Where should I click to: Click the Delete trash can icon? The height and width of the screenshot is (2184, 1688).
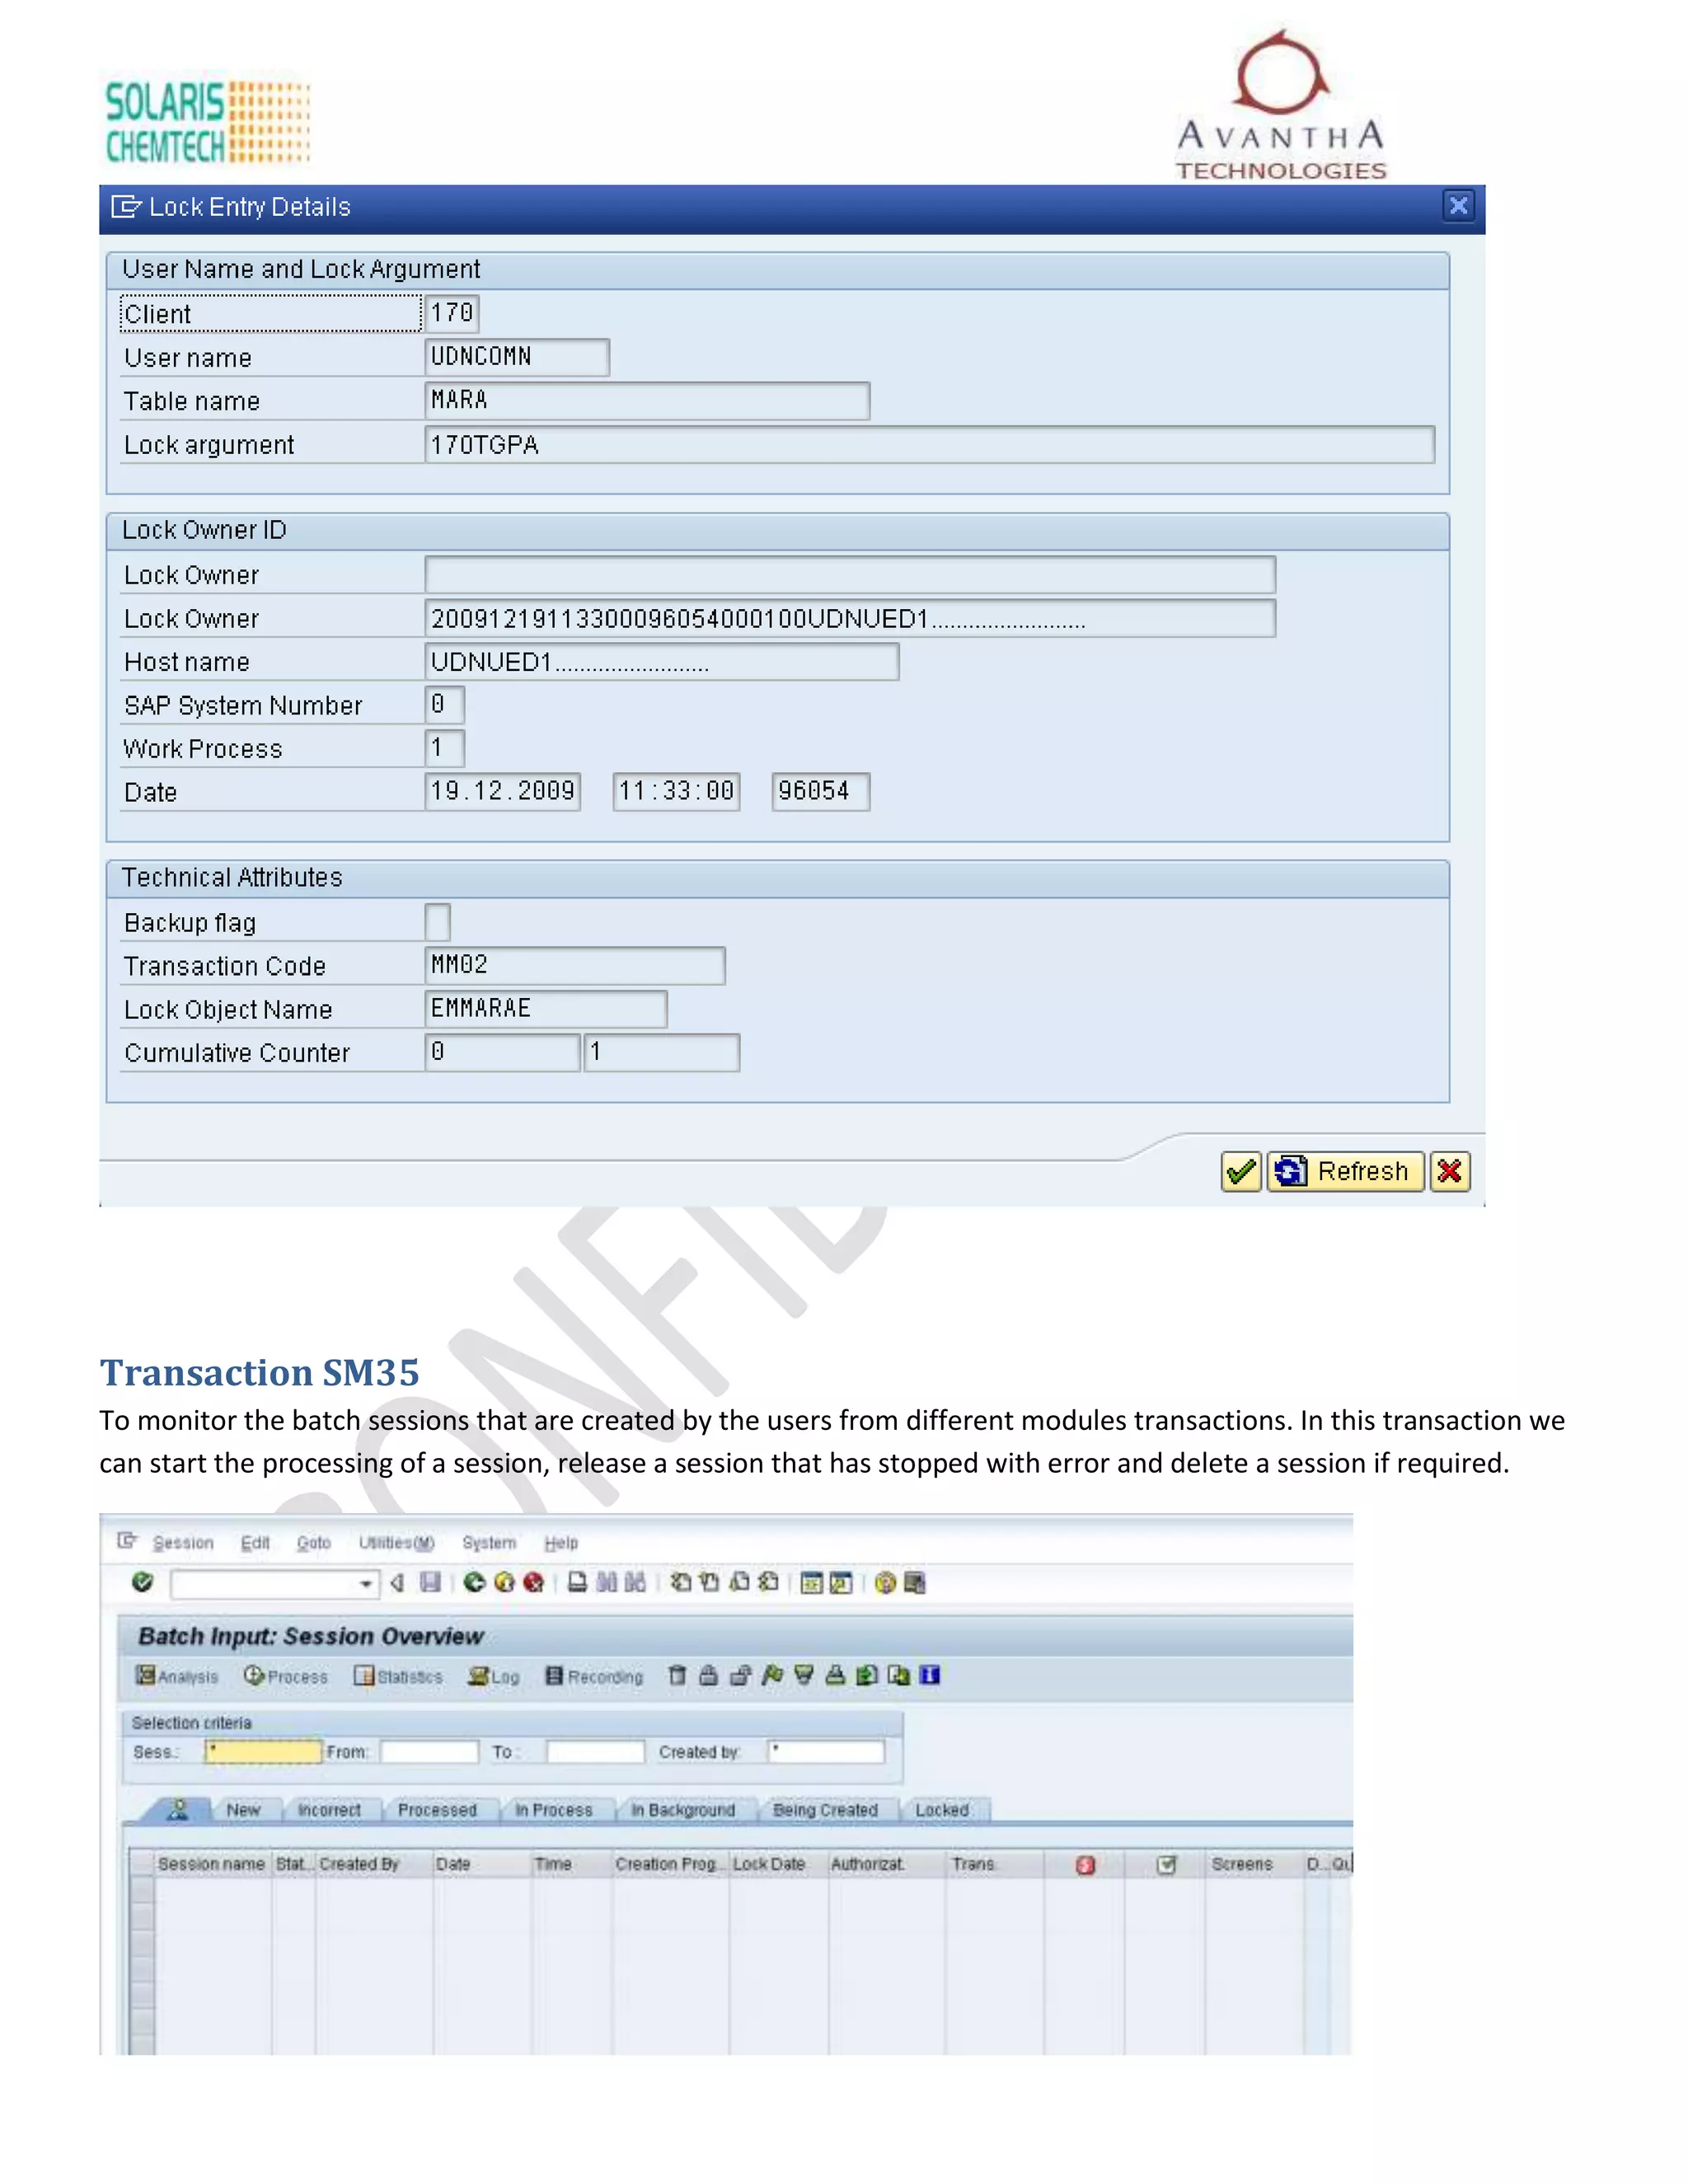677,1675
